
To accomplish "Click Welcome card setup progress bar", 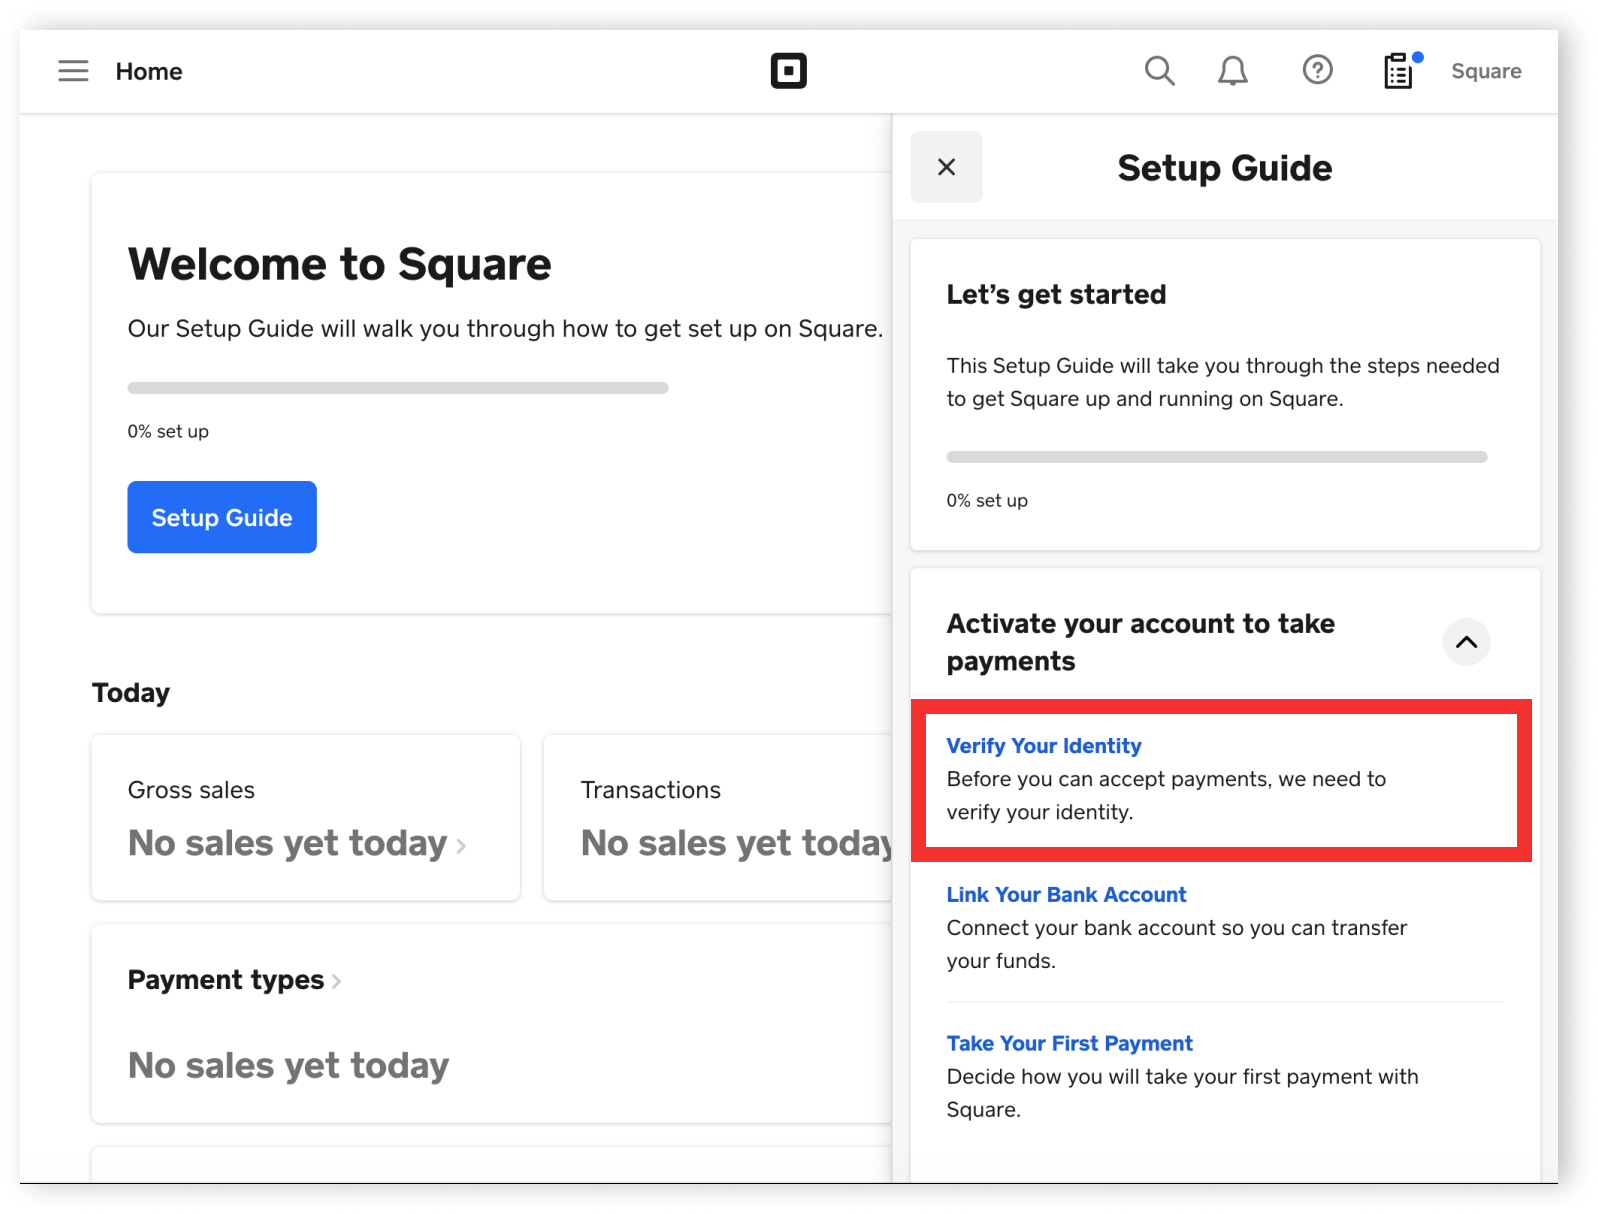I will (x=398, y=388).
